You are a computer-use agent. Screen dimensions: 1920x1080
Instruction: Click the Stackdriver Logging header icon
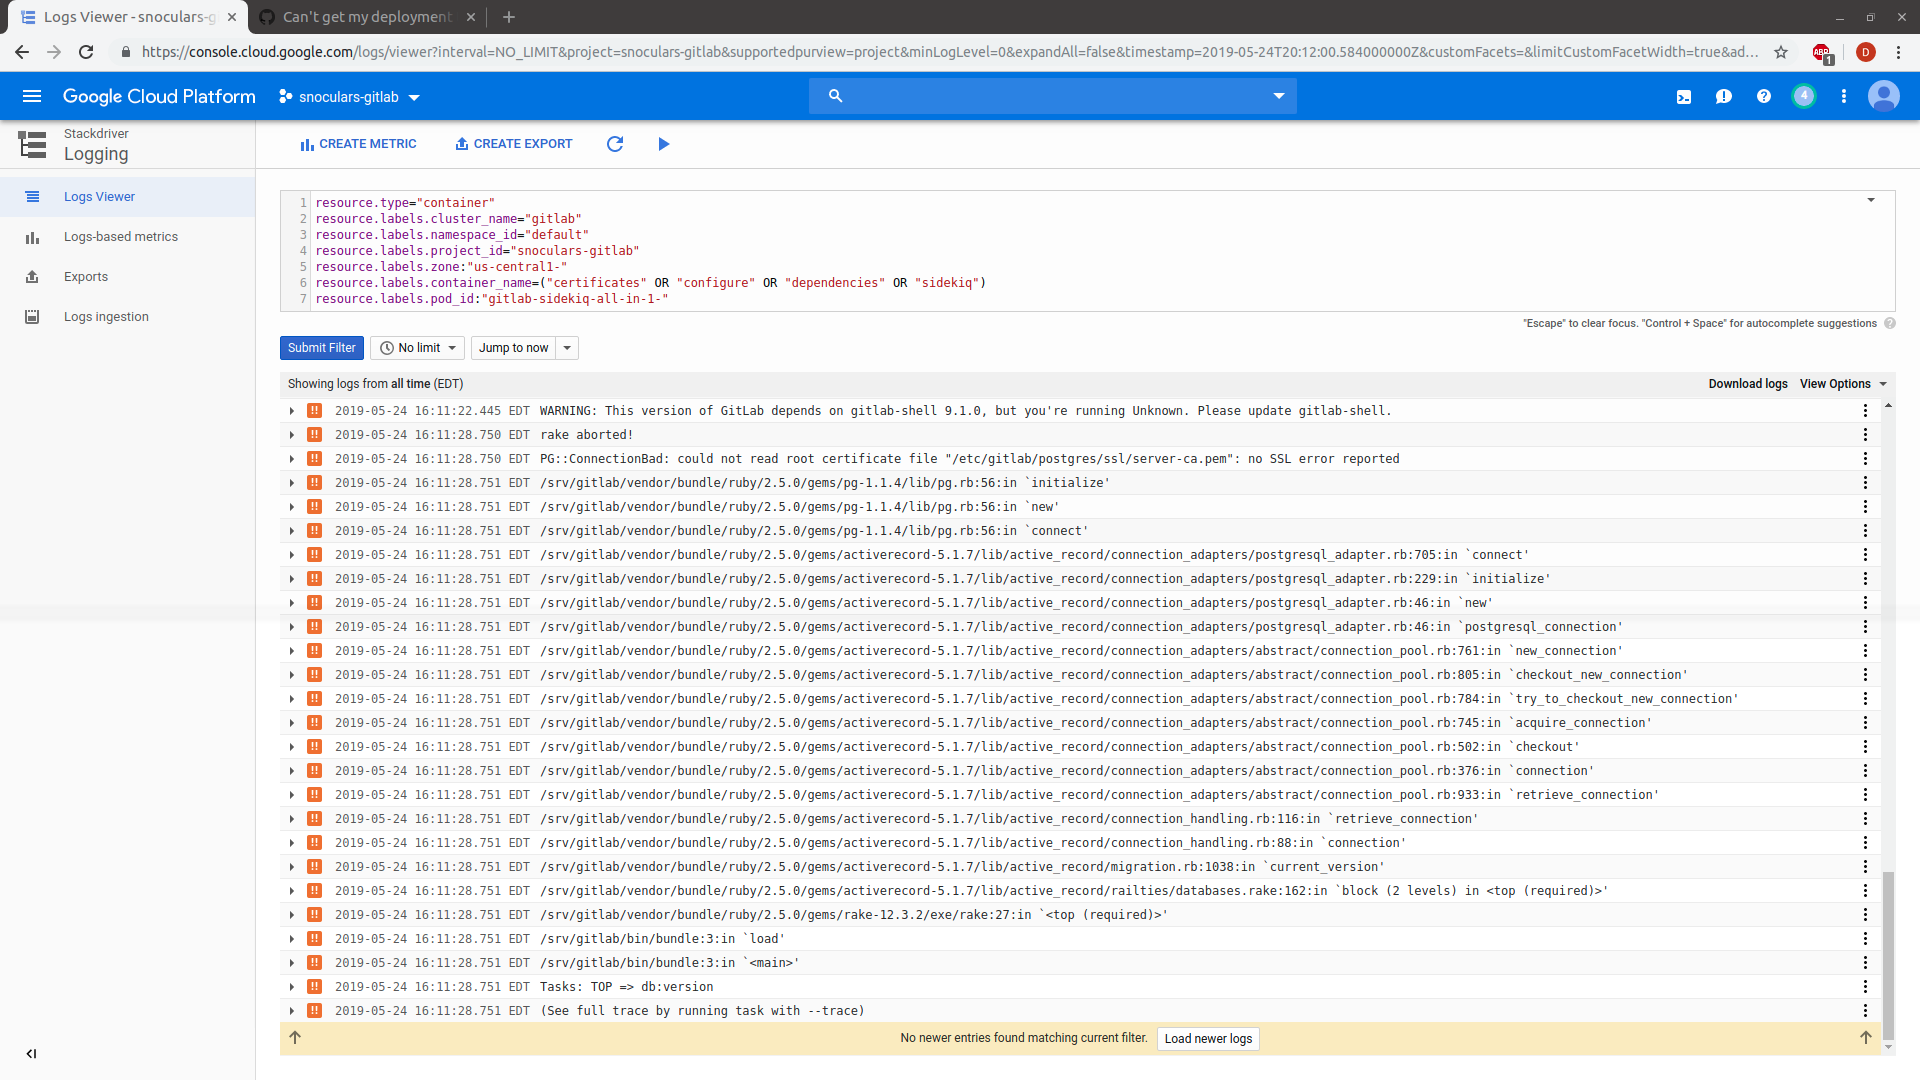(x=32, y=144)
